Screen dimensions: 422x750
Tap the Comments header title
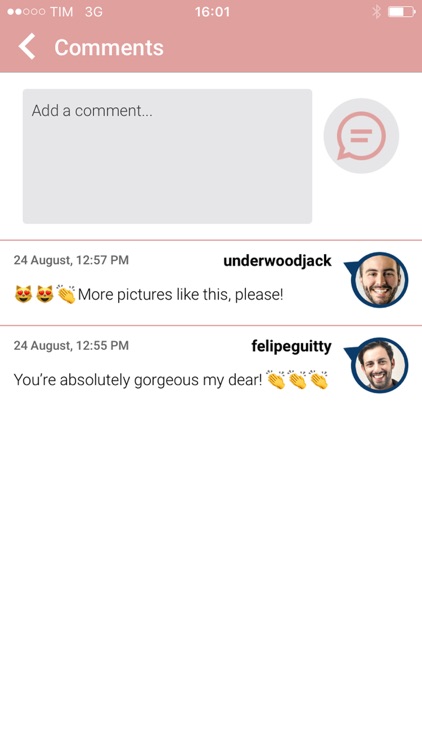(109, 47)
